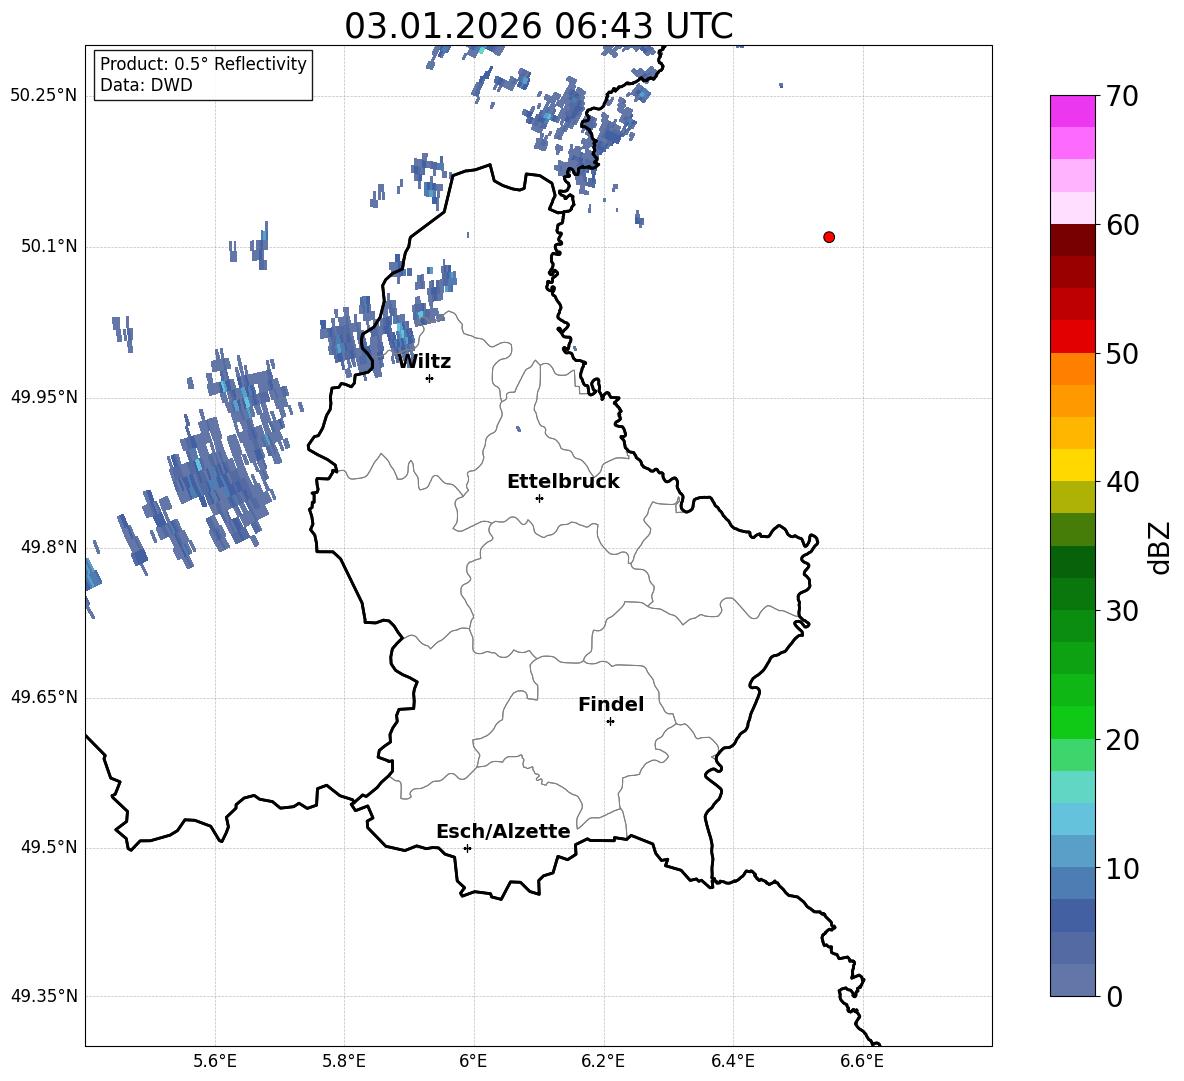Click the 6.2°E longitude label
Screen dimensions: 1184x1081
tap(603, 1062)
